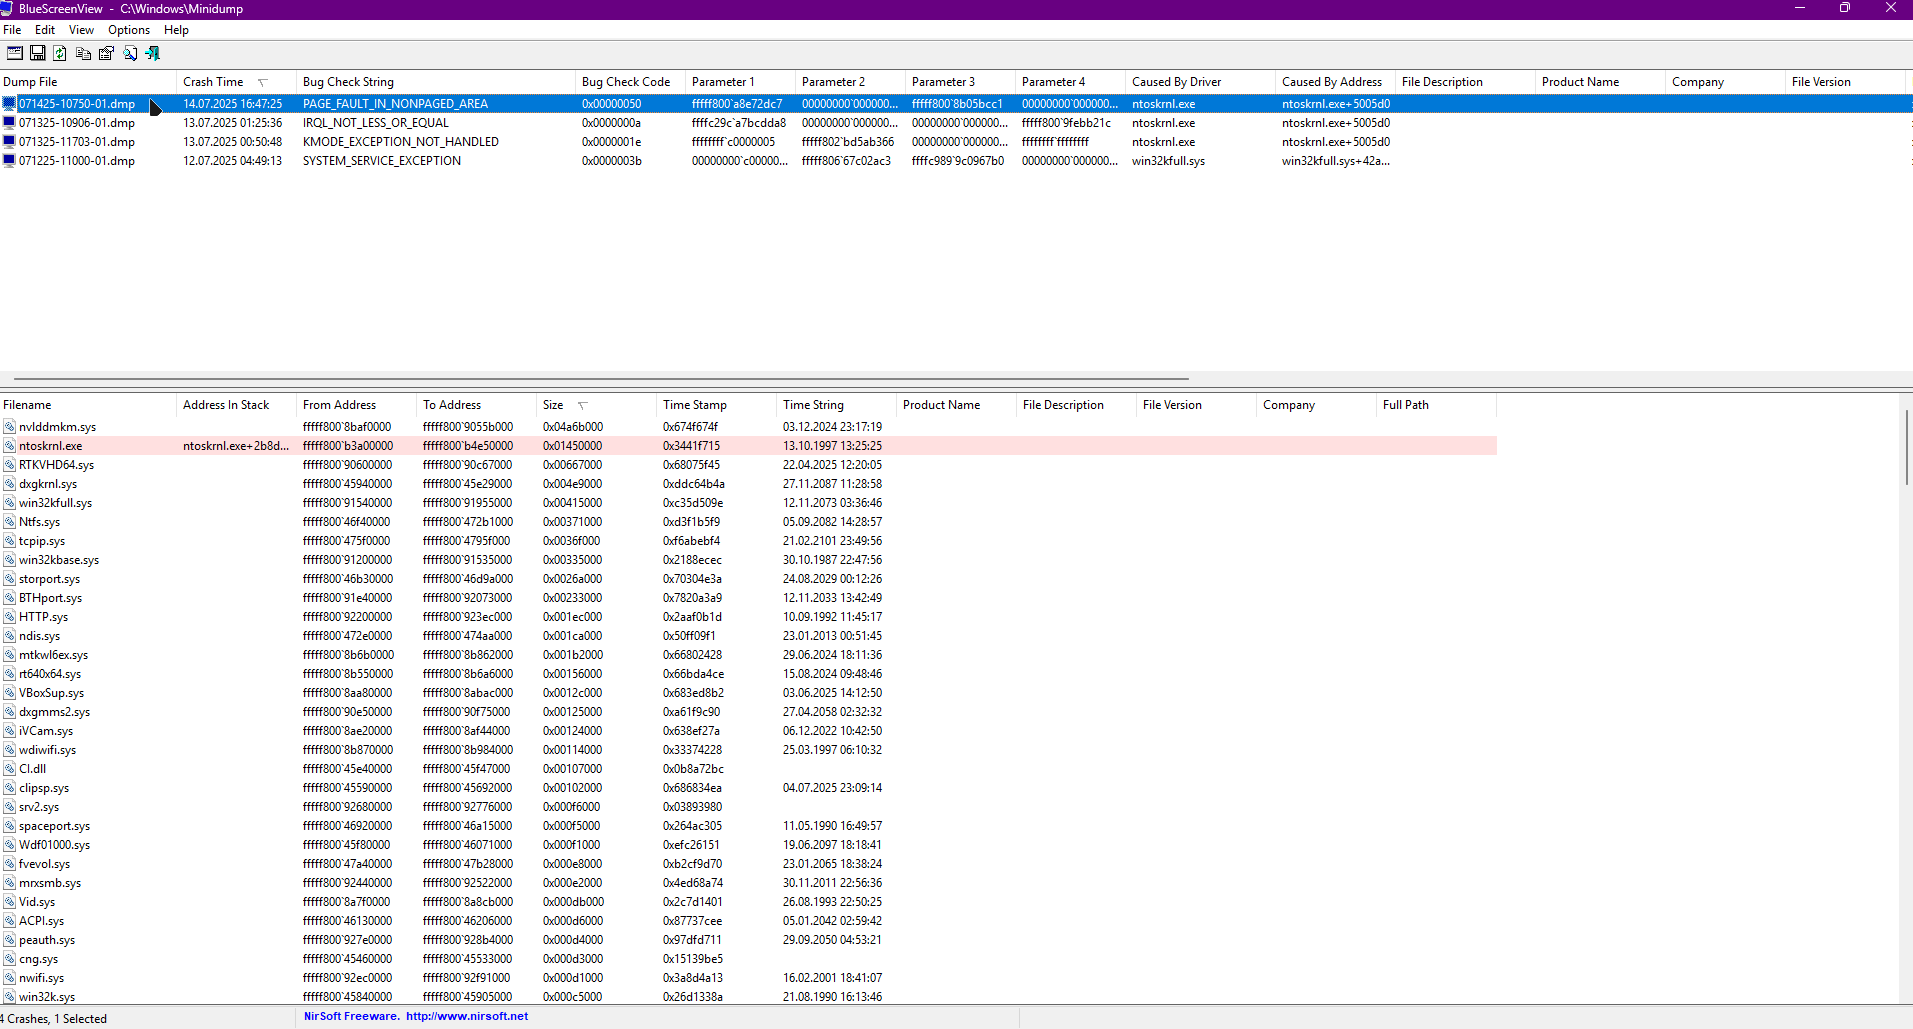Open the Properties toolbar icon

pos(106,53)
